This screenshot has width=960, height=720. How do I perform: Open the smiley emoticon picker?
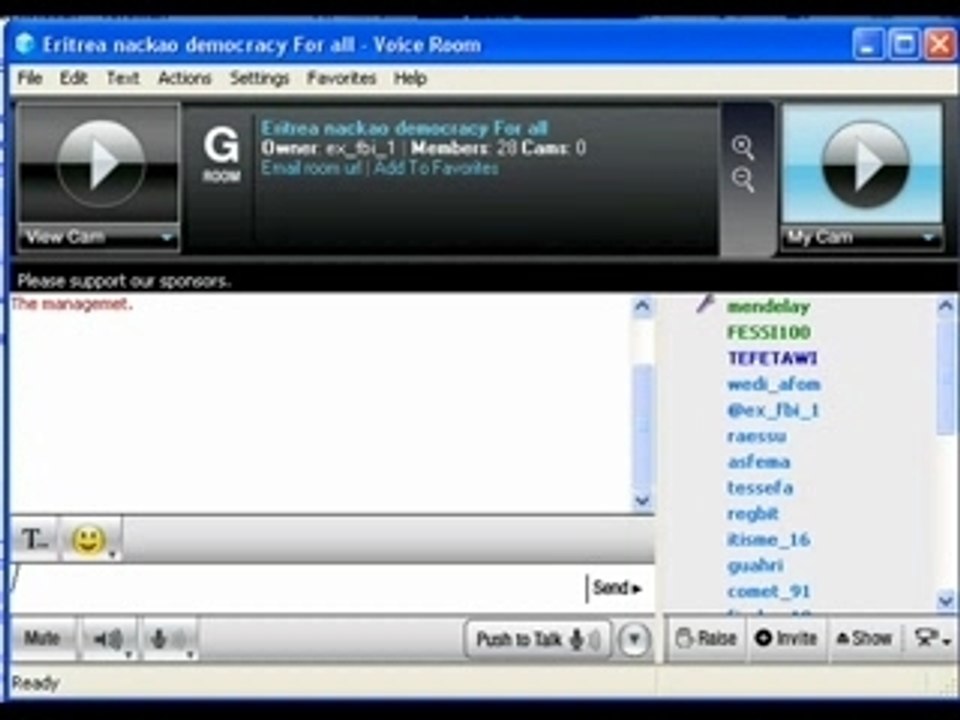(x=92, y=539)
